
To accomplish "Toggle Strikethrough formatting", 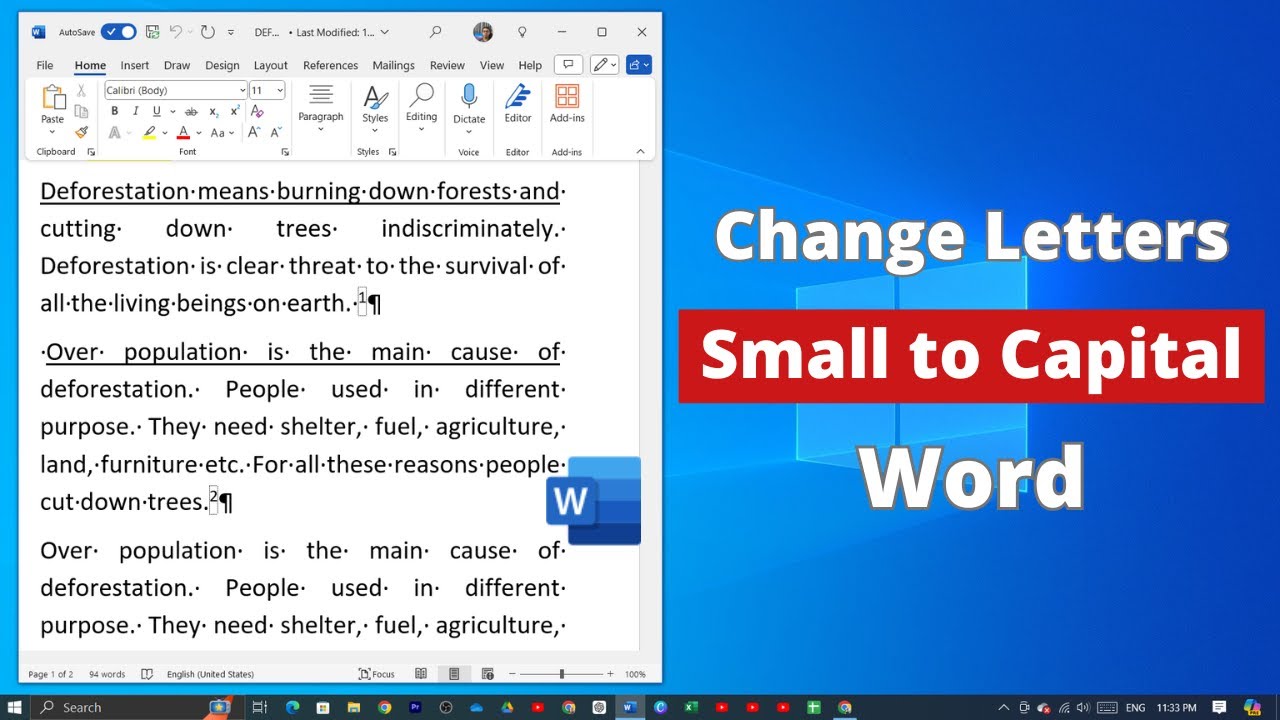I will [x=191, y=111].
